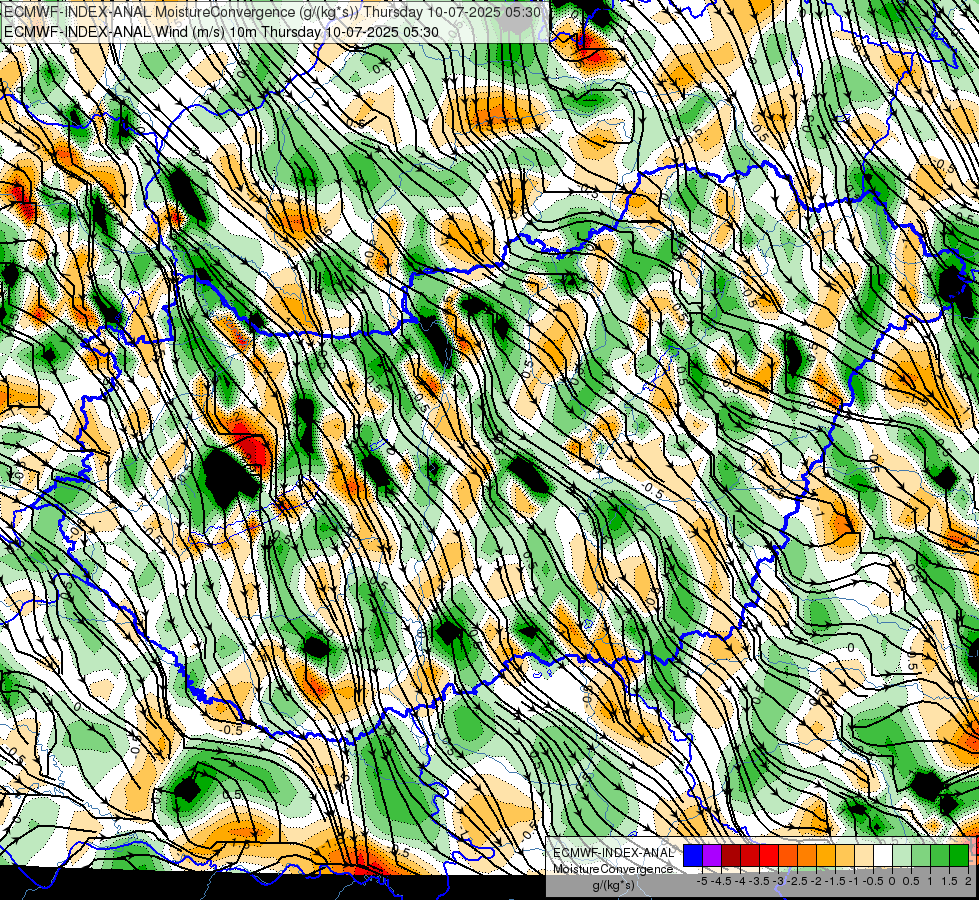The width and height of the screenshot is (979, 900).
Task: Click the legend's MoistureConvergence label
Action: pos(613,869)
